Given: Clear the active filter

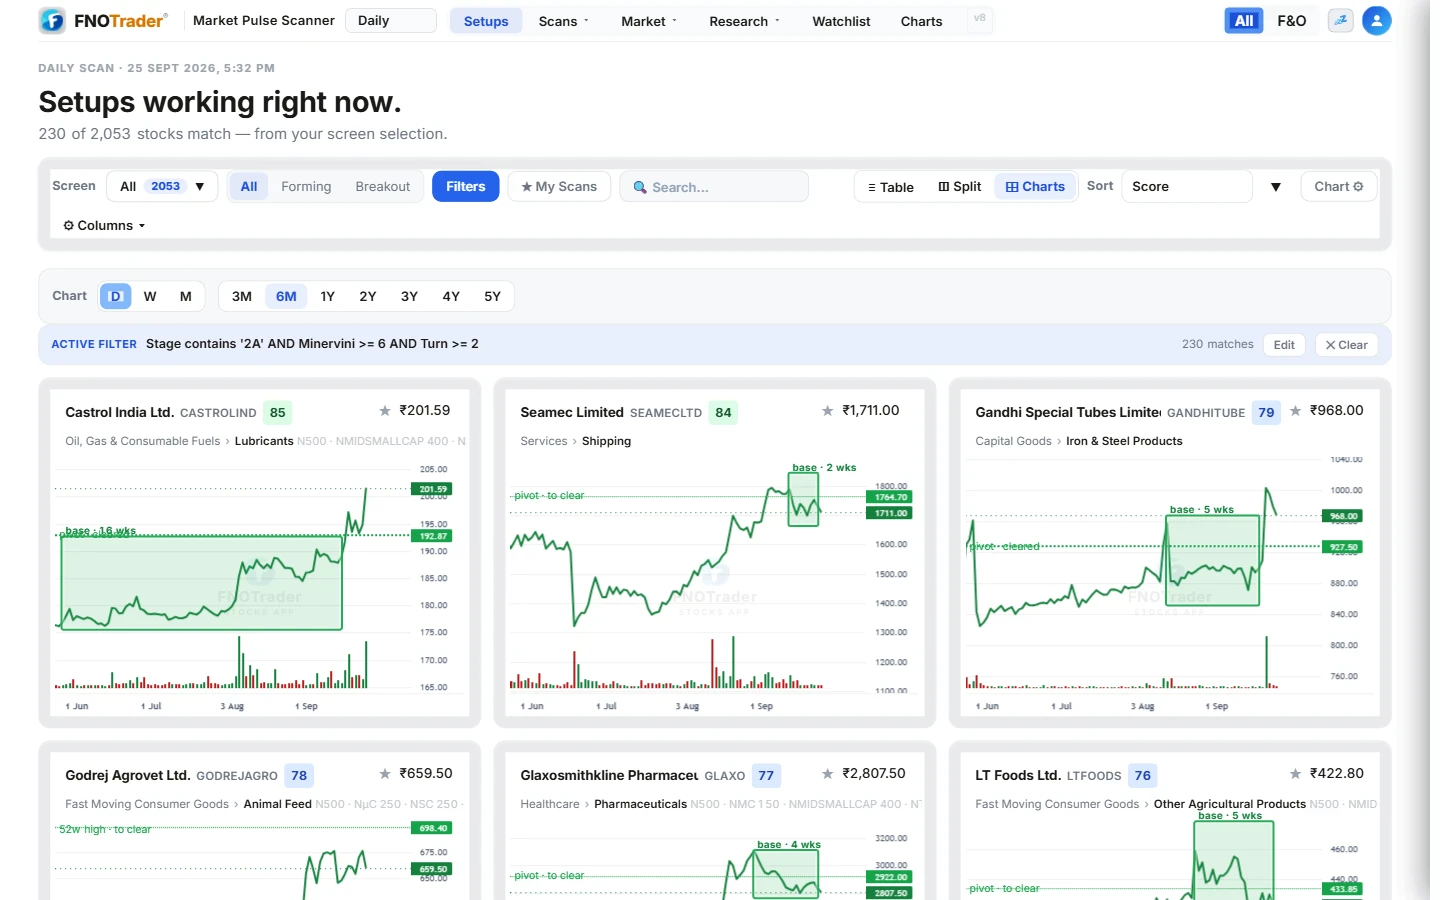Looking at the screenshot, I should pos(1346,345).
